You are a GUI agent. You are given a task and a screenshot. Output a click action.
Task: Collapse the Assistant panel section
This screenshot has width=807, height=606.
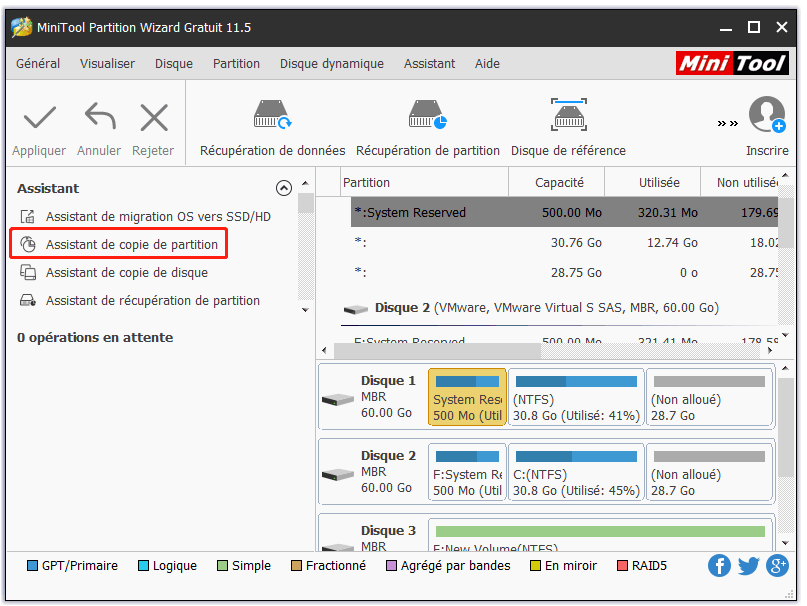(284, 188)
